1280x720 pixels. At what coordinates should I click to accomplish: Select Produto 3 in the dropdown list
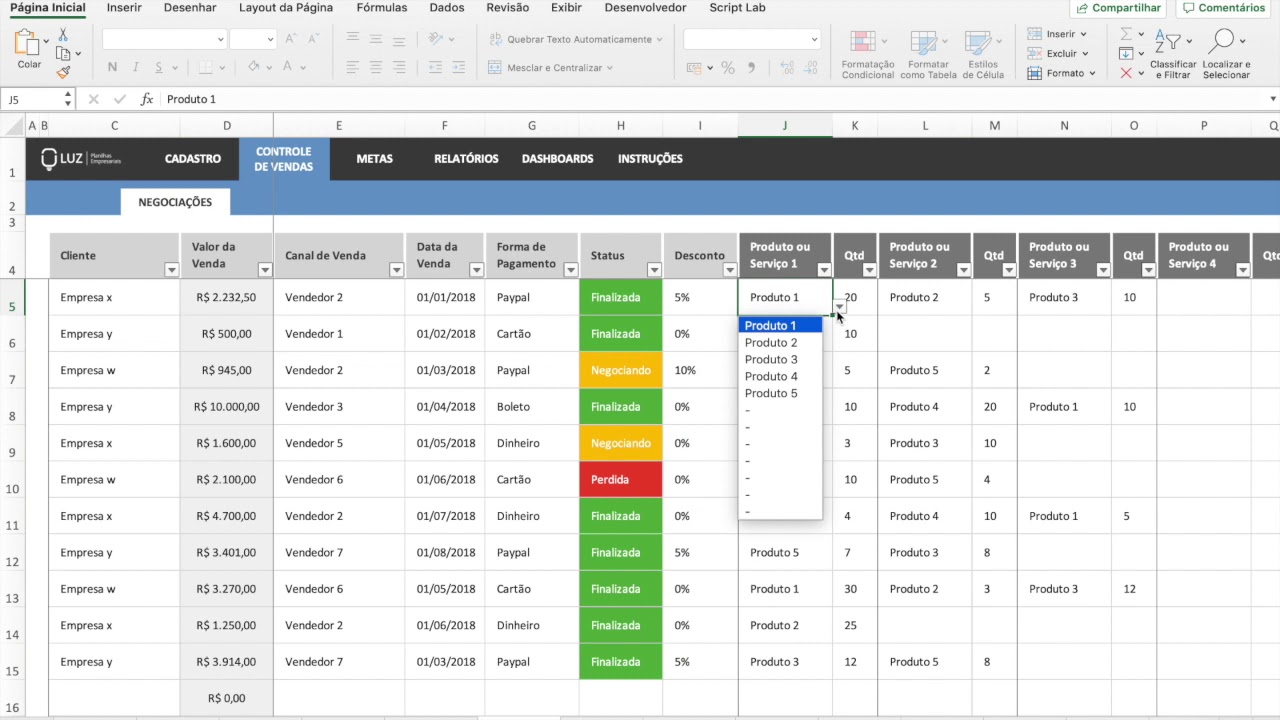click(780, 360)
